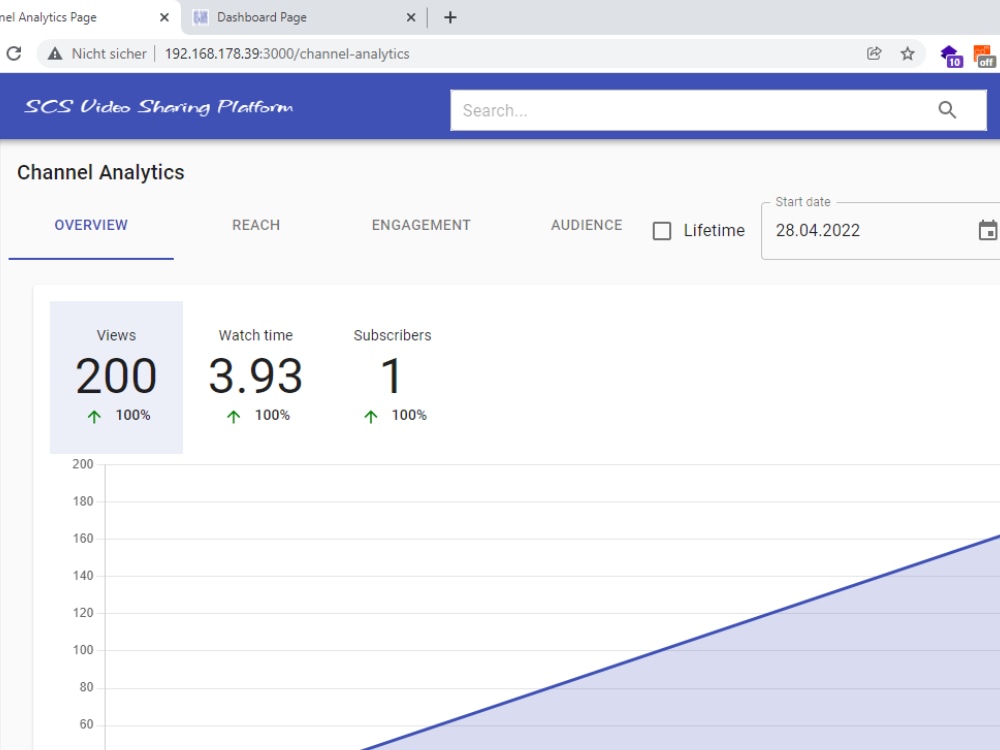
Task: Switch to the Audience tab
Action: 586,225
